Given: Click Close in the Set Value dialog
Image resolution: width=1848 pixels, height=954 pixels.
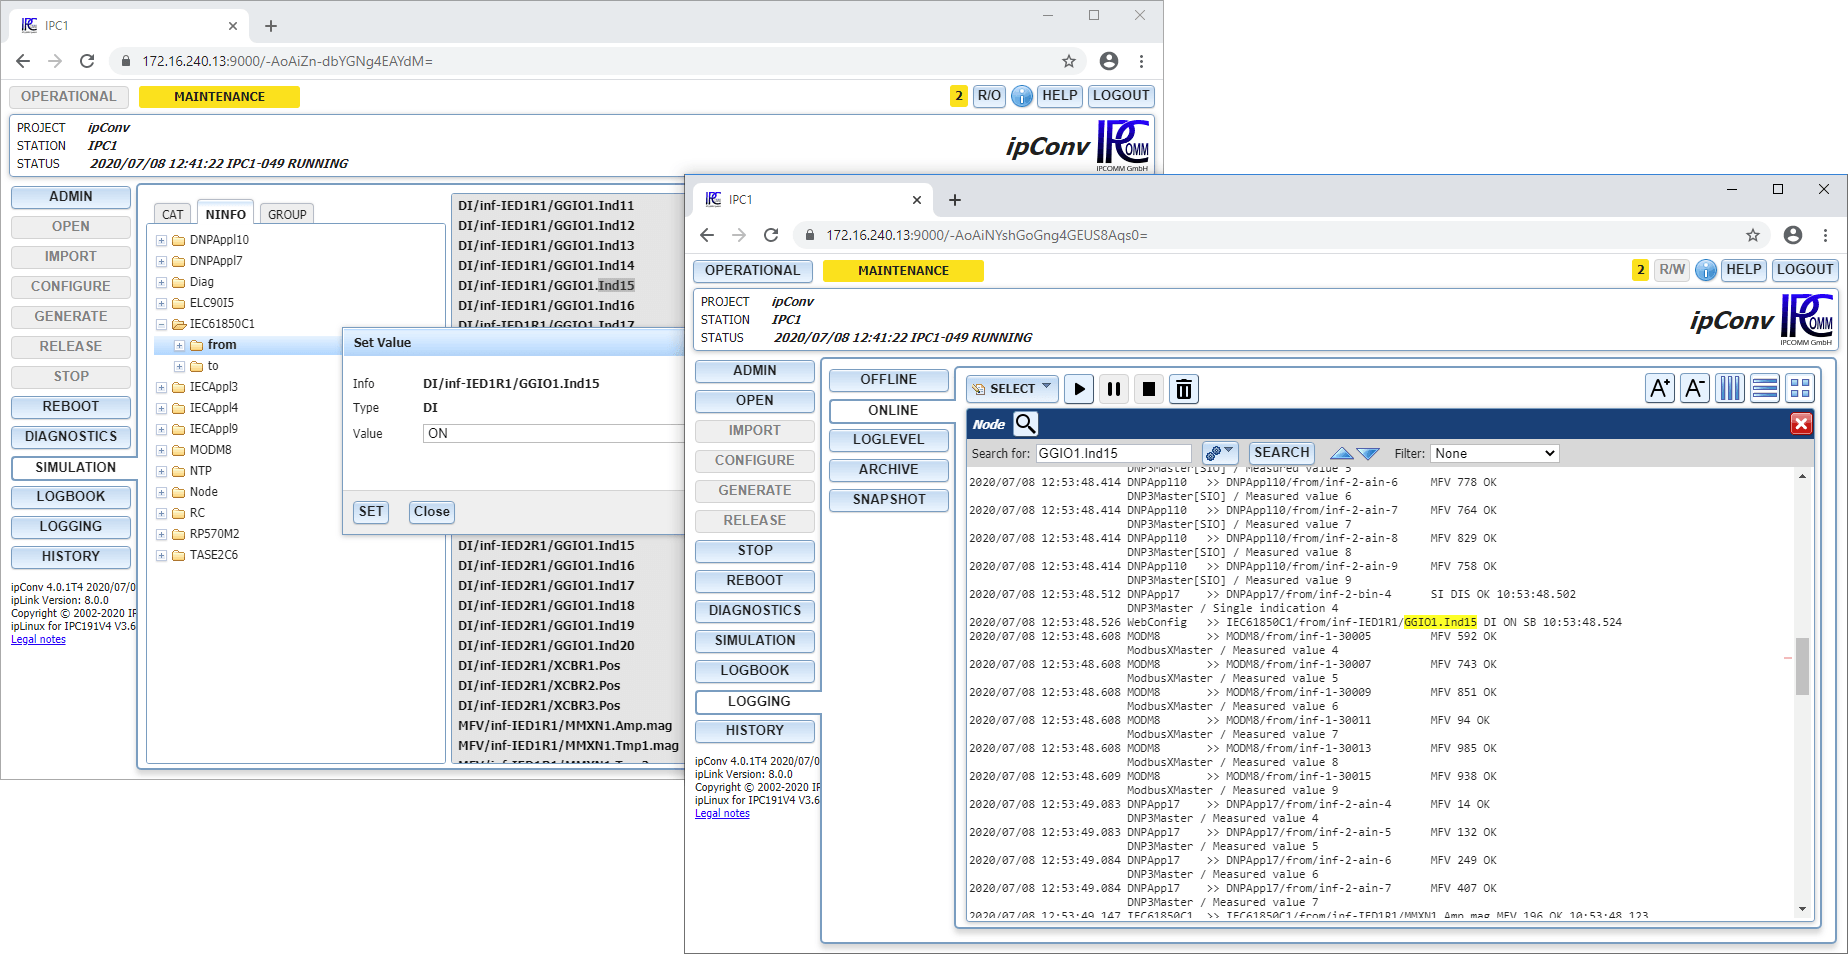Looking at the screenshot, I should point(432,512).
